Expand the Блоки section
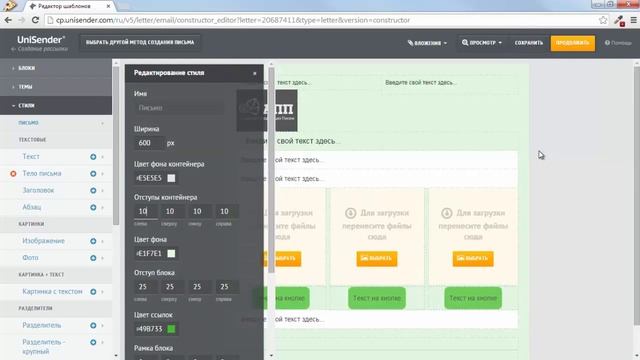 click(56, 68)
